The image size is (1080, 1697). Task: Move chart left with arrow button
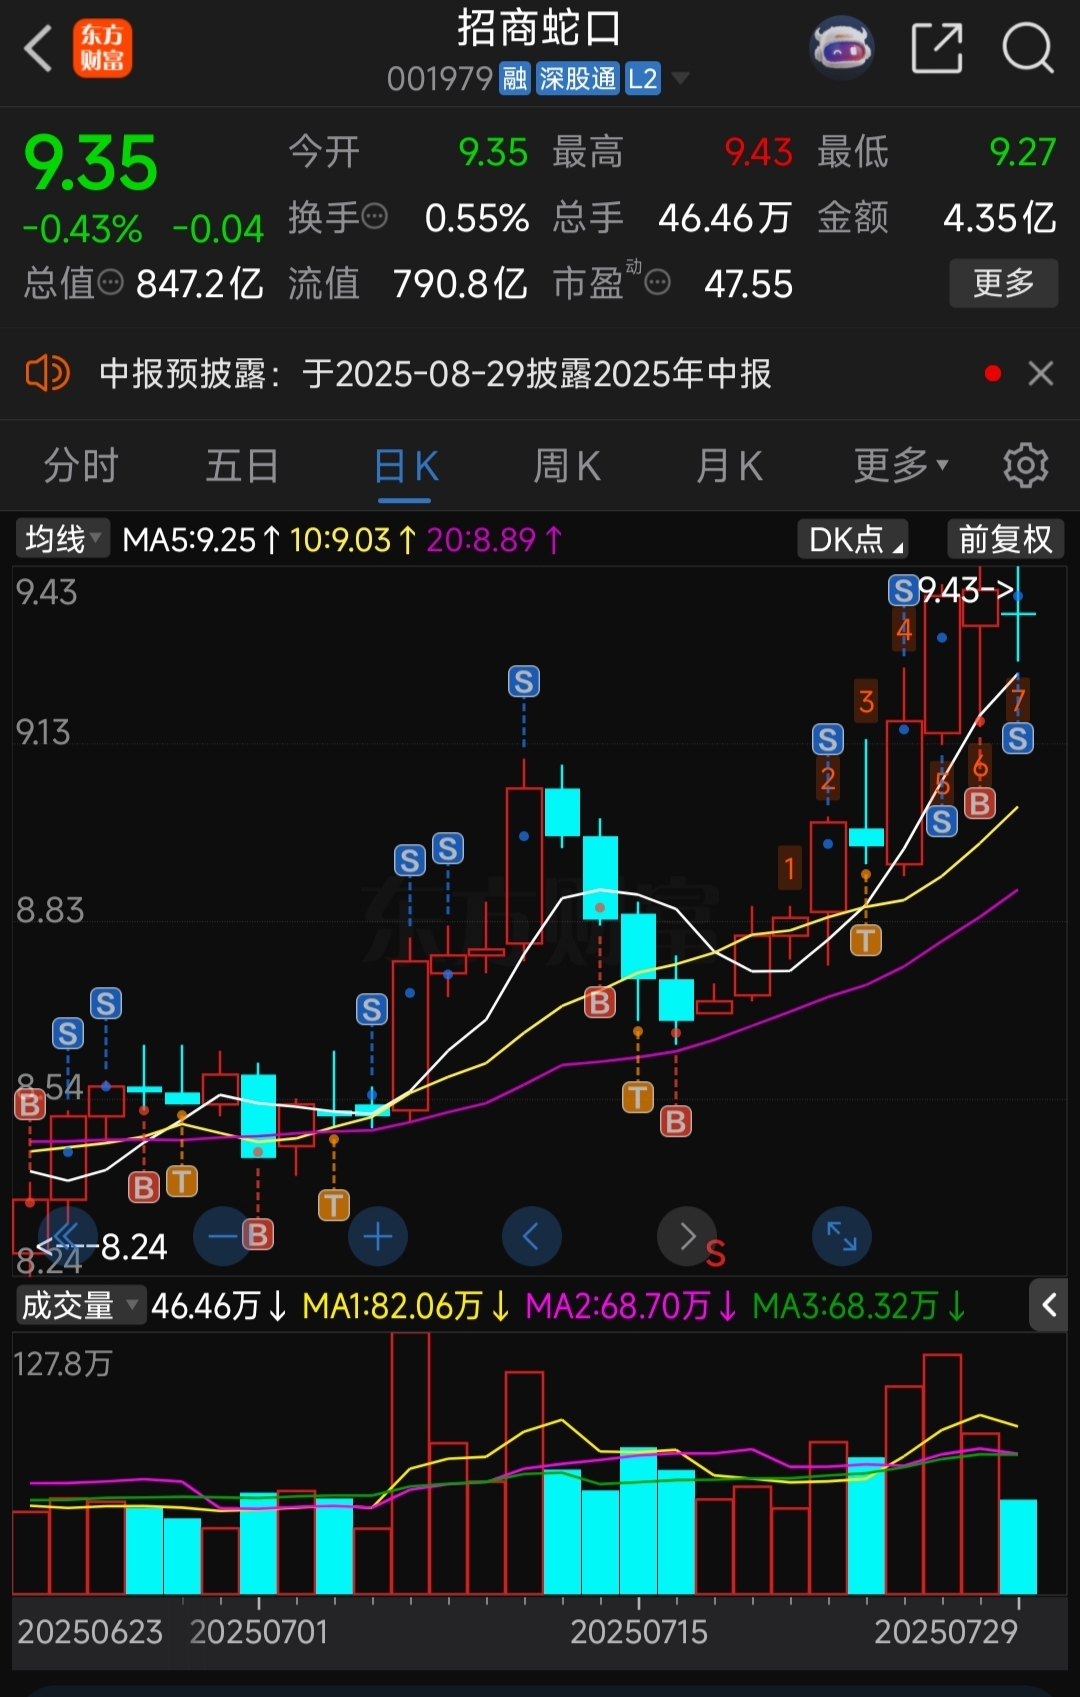tap(531, 1237)
